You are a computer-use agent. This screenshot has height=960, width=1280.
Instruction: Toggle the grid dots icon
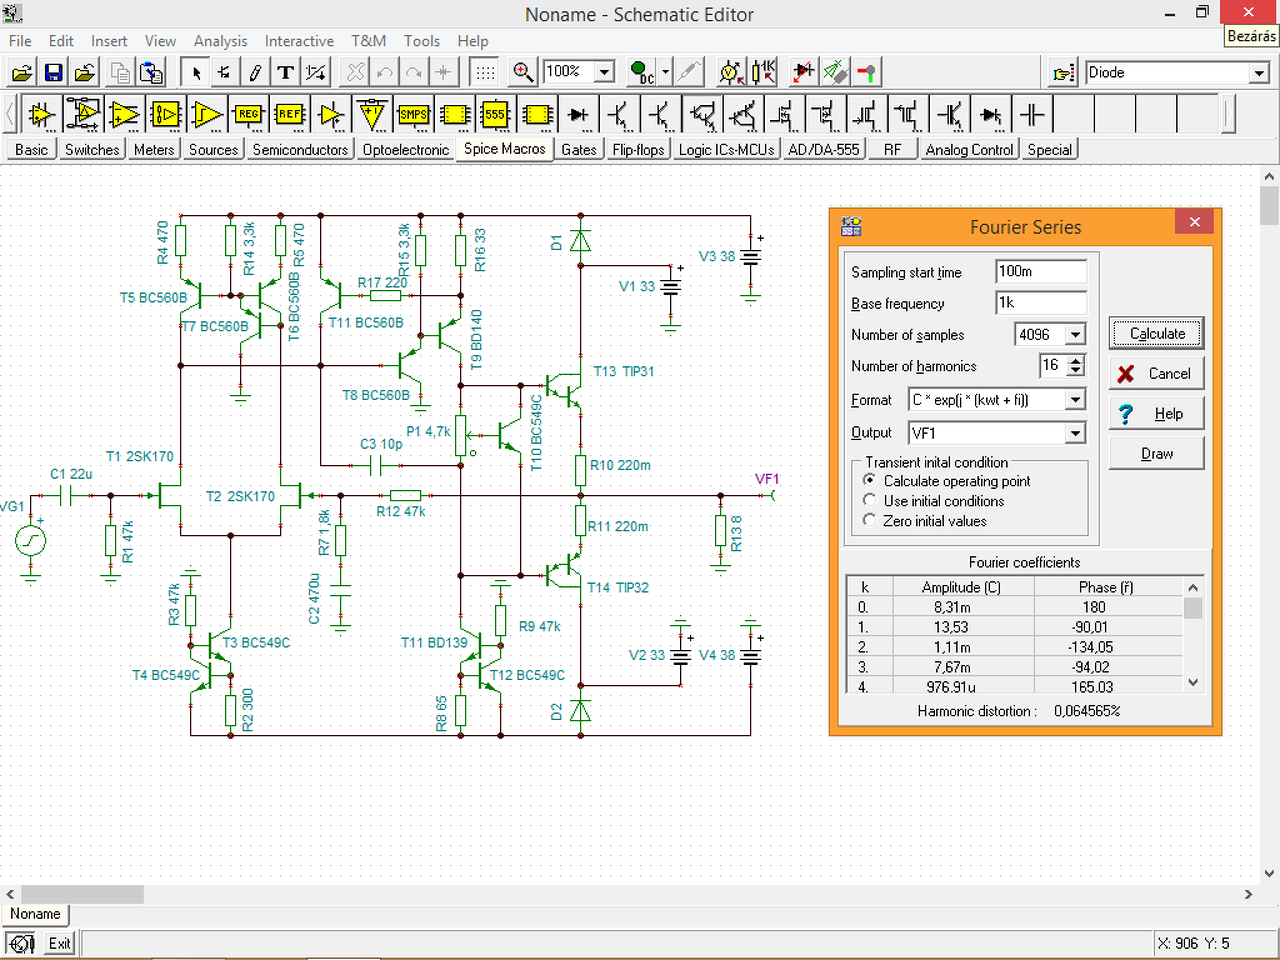[484, 72]
